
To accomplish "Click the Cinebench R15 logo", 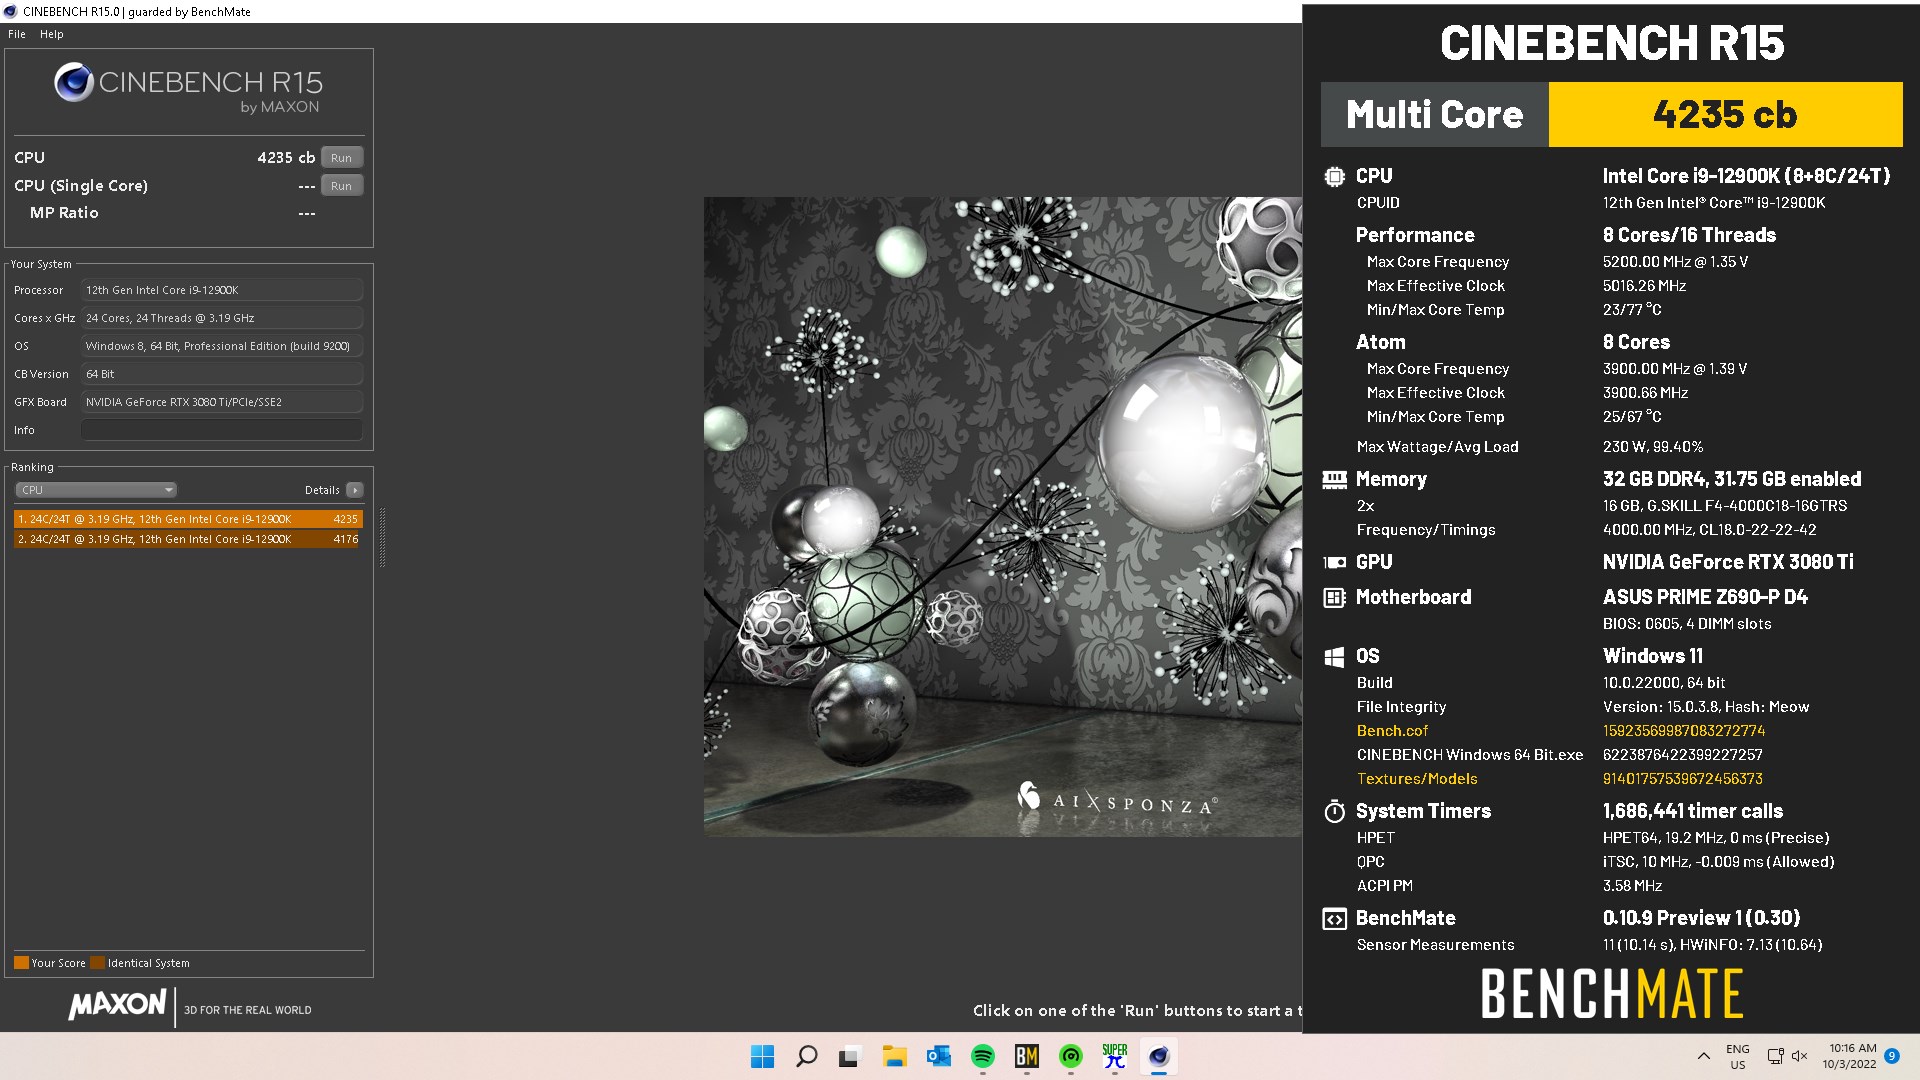I will point(188,88).
